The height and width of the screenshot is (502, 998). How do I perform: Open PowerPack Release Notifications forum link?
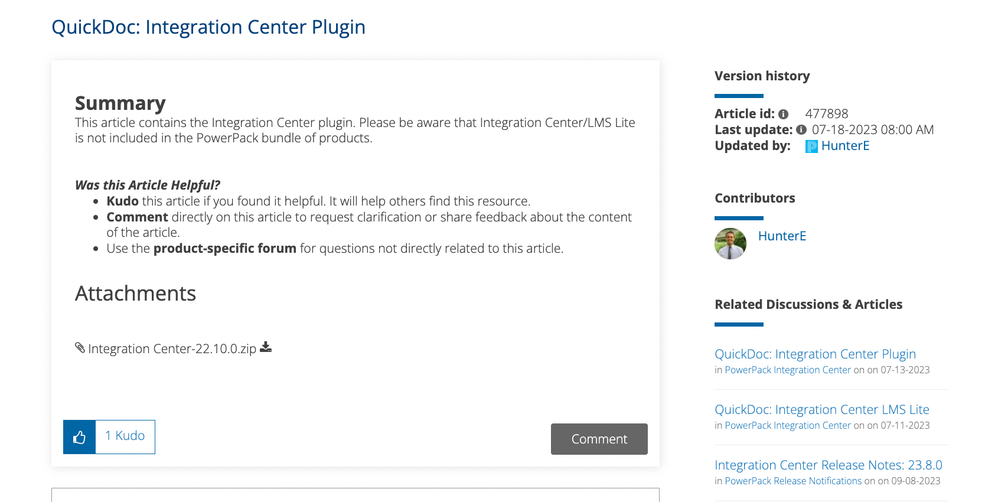(793, 481)
